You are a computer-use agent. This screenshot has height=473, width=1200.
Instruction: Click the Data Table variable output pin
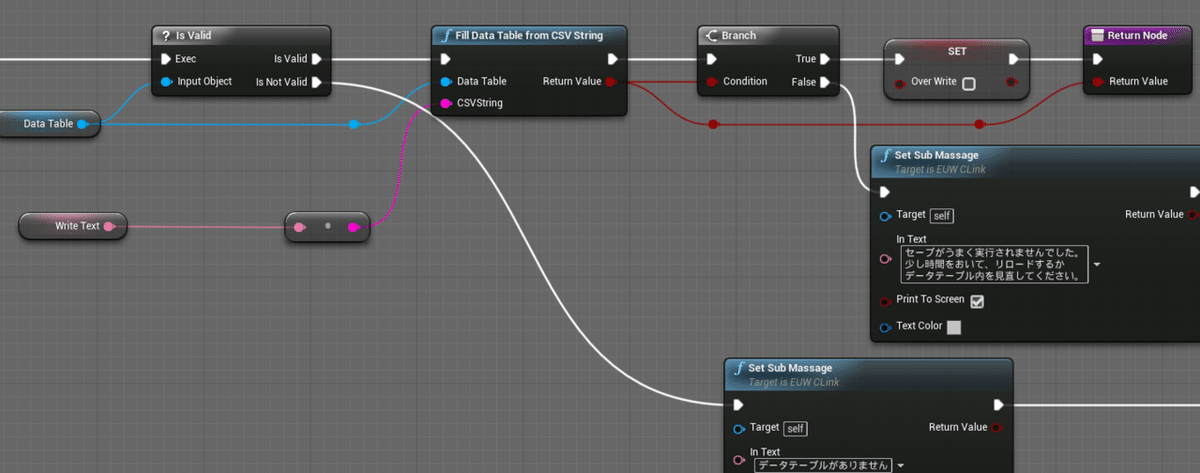[x=82, y=124]
